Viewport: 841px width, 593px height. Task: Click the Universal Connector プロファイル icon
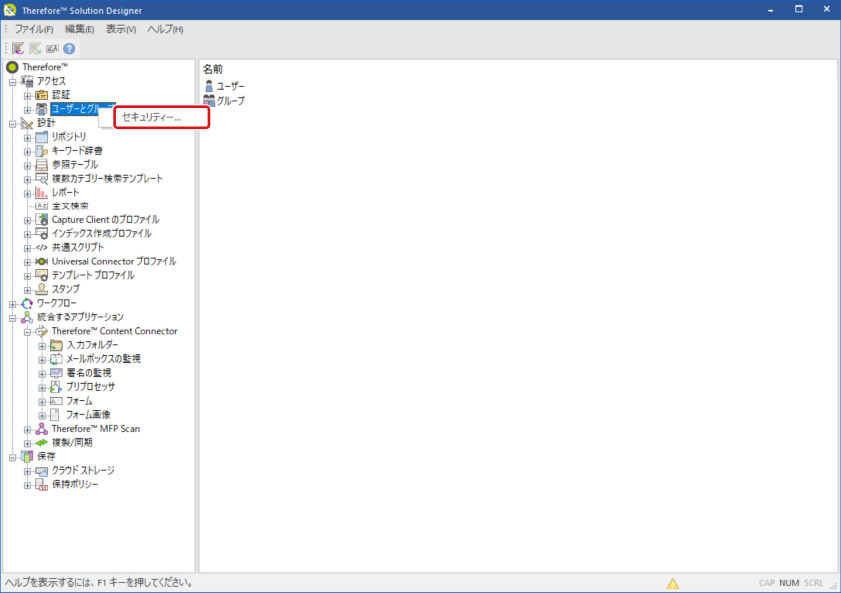(x=41, y=261)
